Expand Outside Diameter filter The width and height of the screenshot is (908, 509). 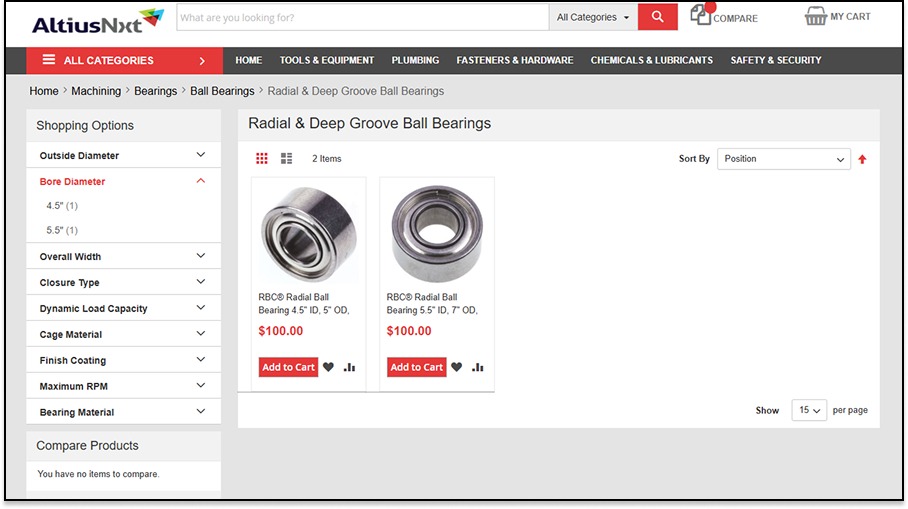pyautogui.click(x=123, y=155)
